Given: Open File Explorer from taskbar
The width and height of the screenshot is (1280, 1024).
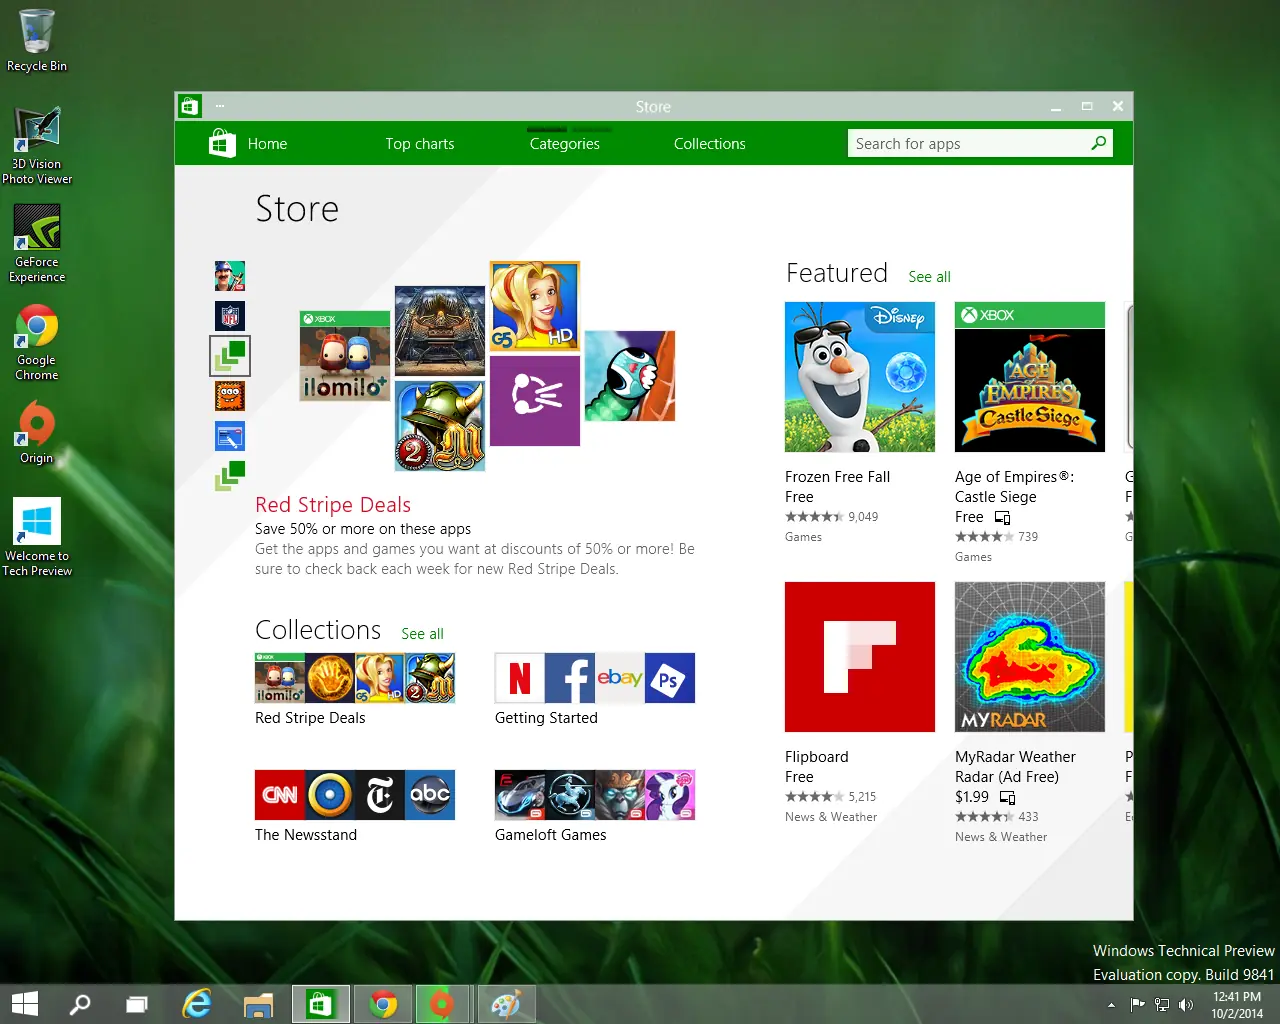Looking at the screenshot, I should point(258,1004).
